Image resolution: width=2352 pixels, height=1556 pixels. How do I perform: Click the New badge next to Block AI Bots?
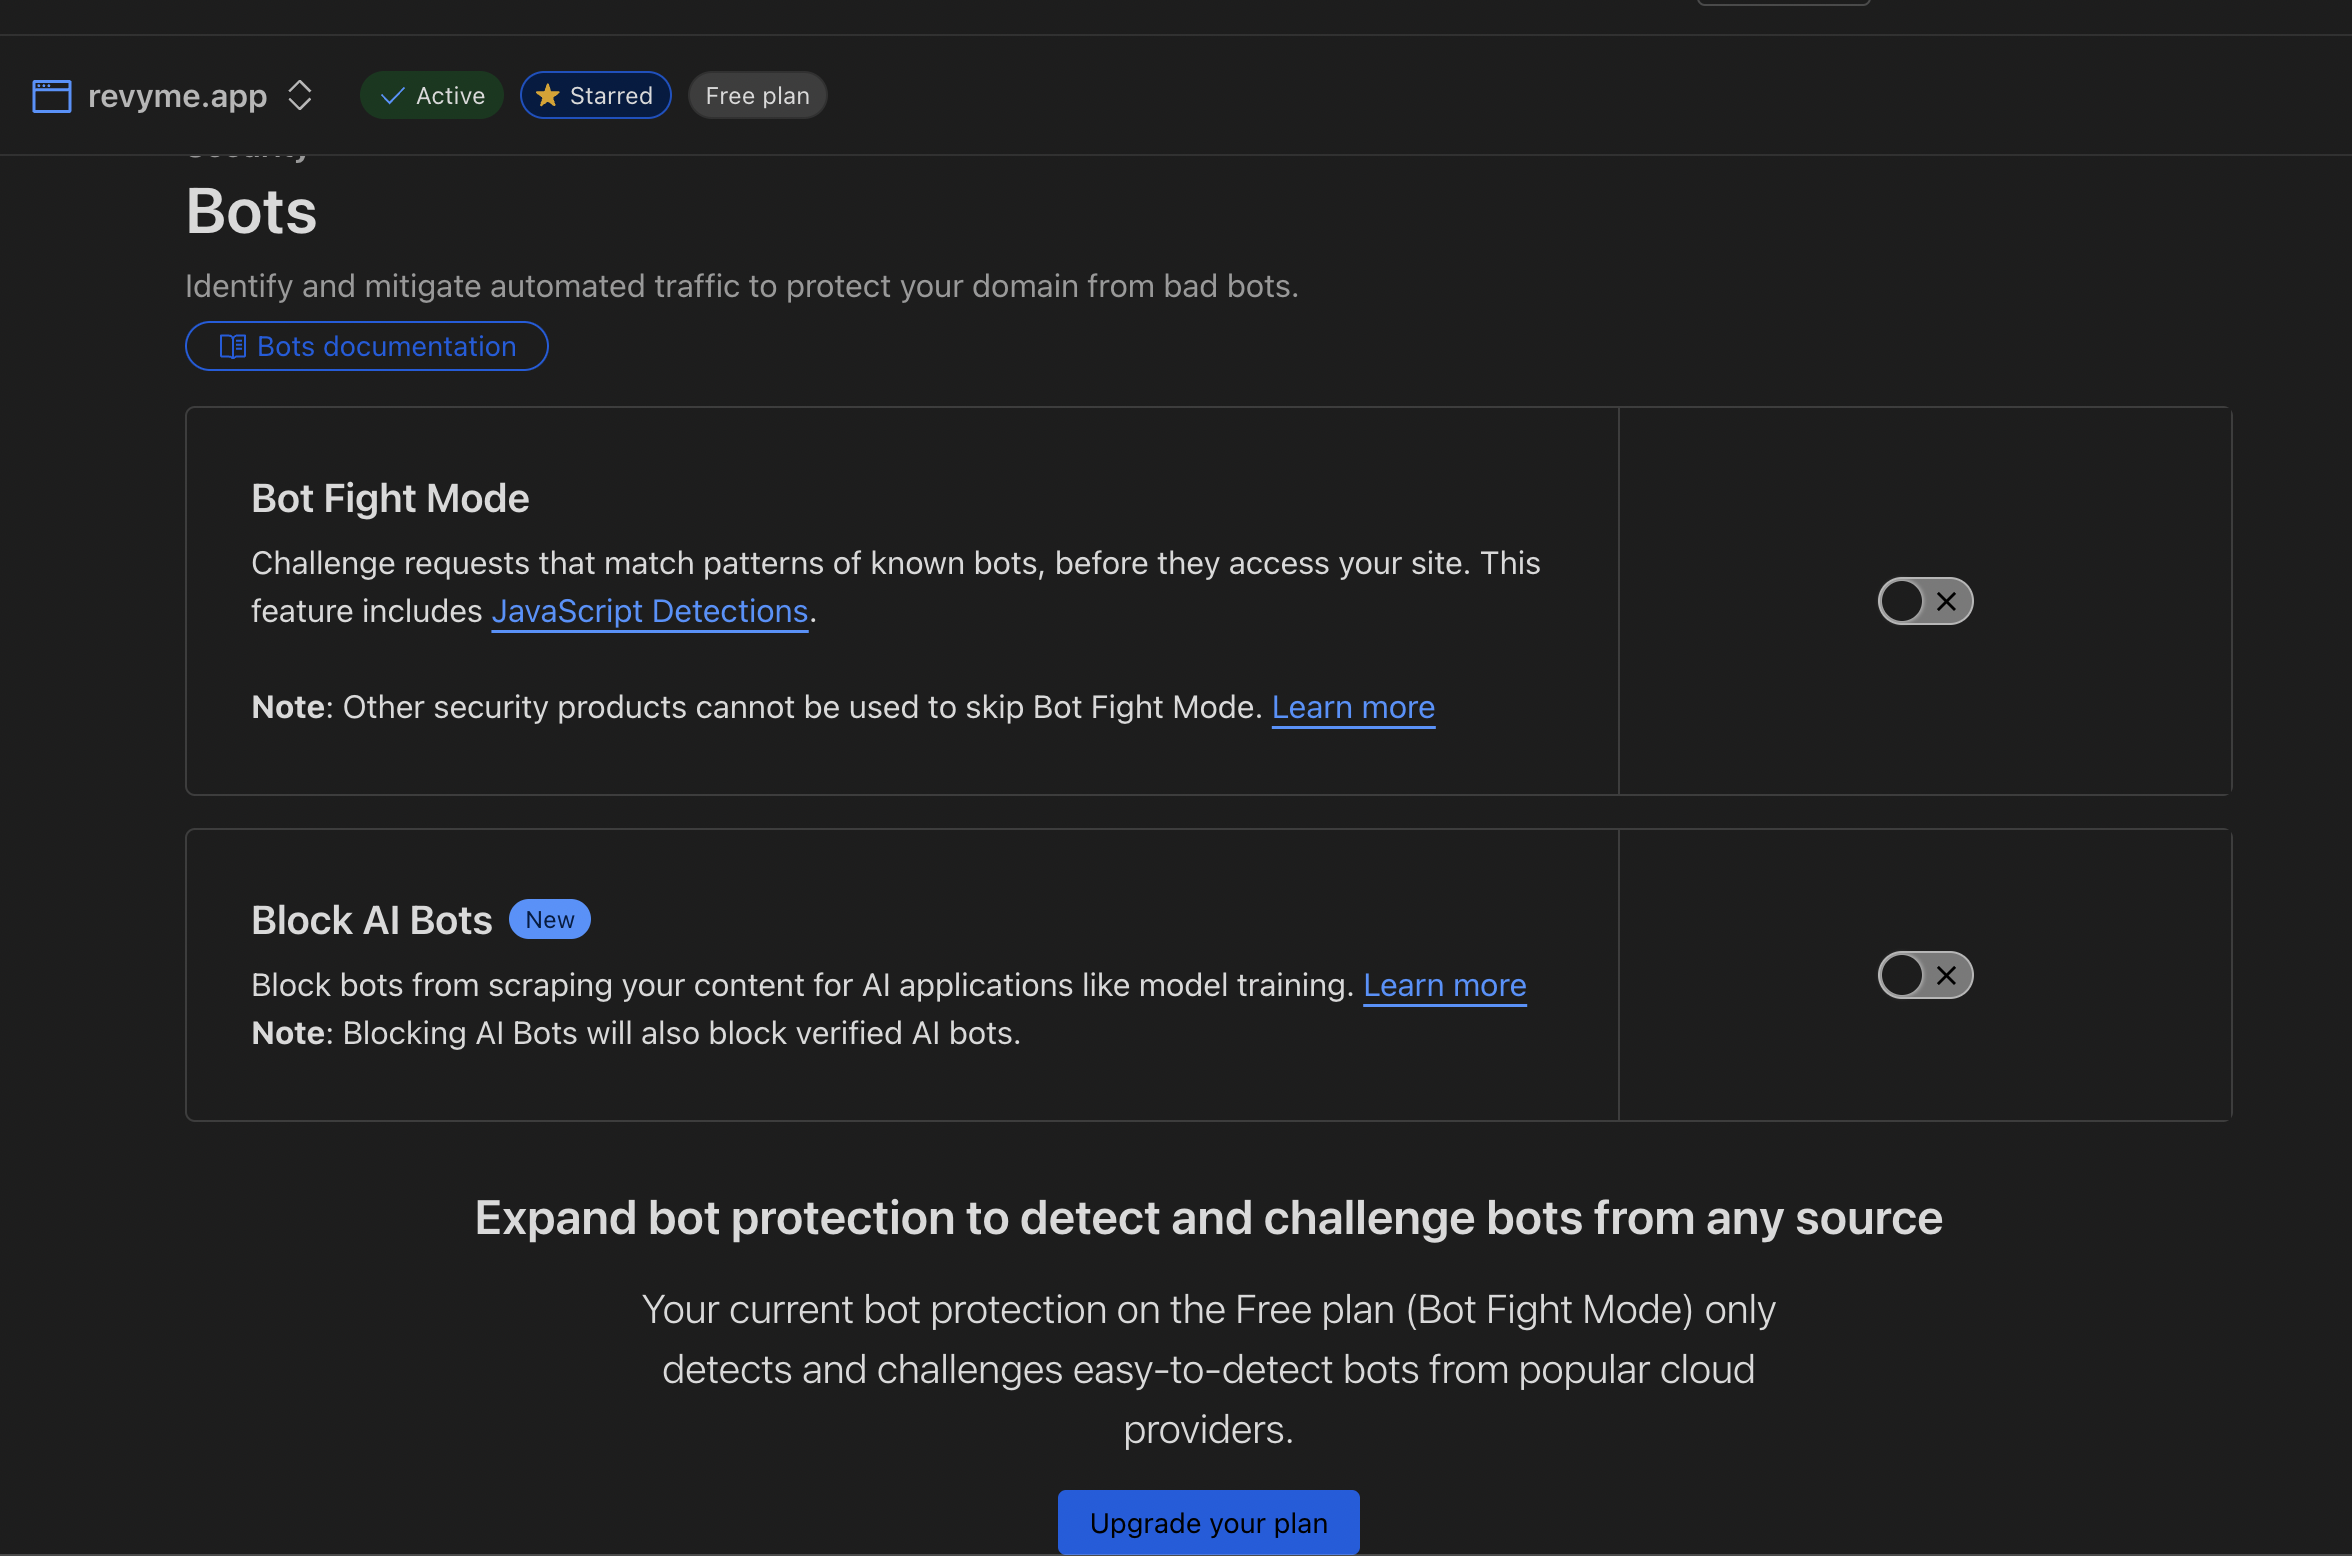(549, 919)
